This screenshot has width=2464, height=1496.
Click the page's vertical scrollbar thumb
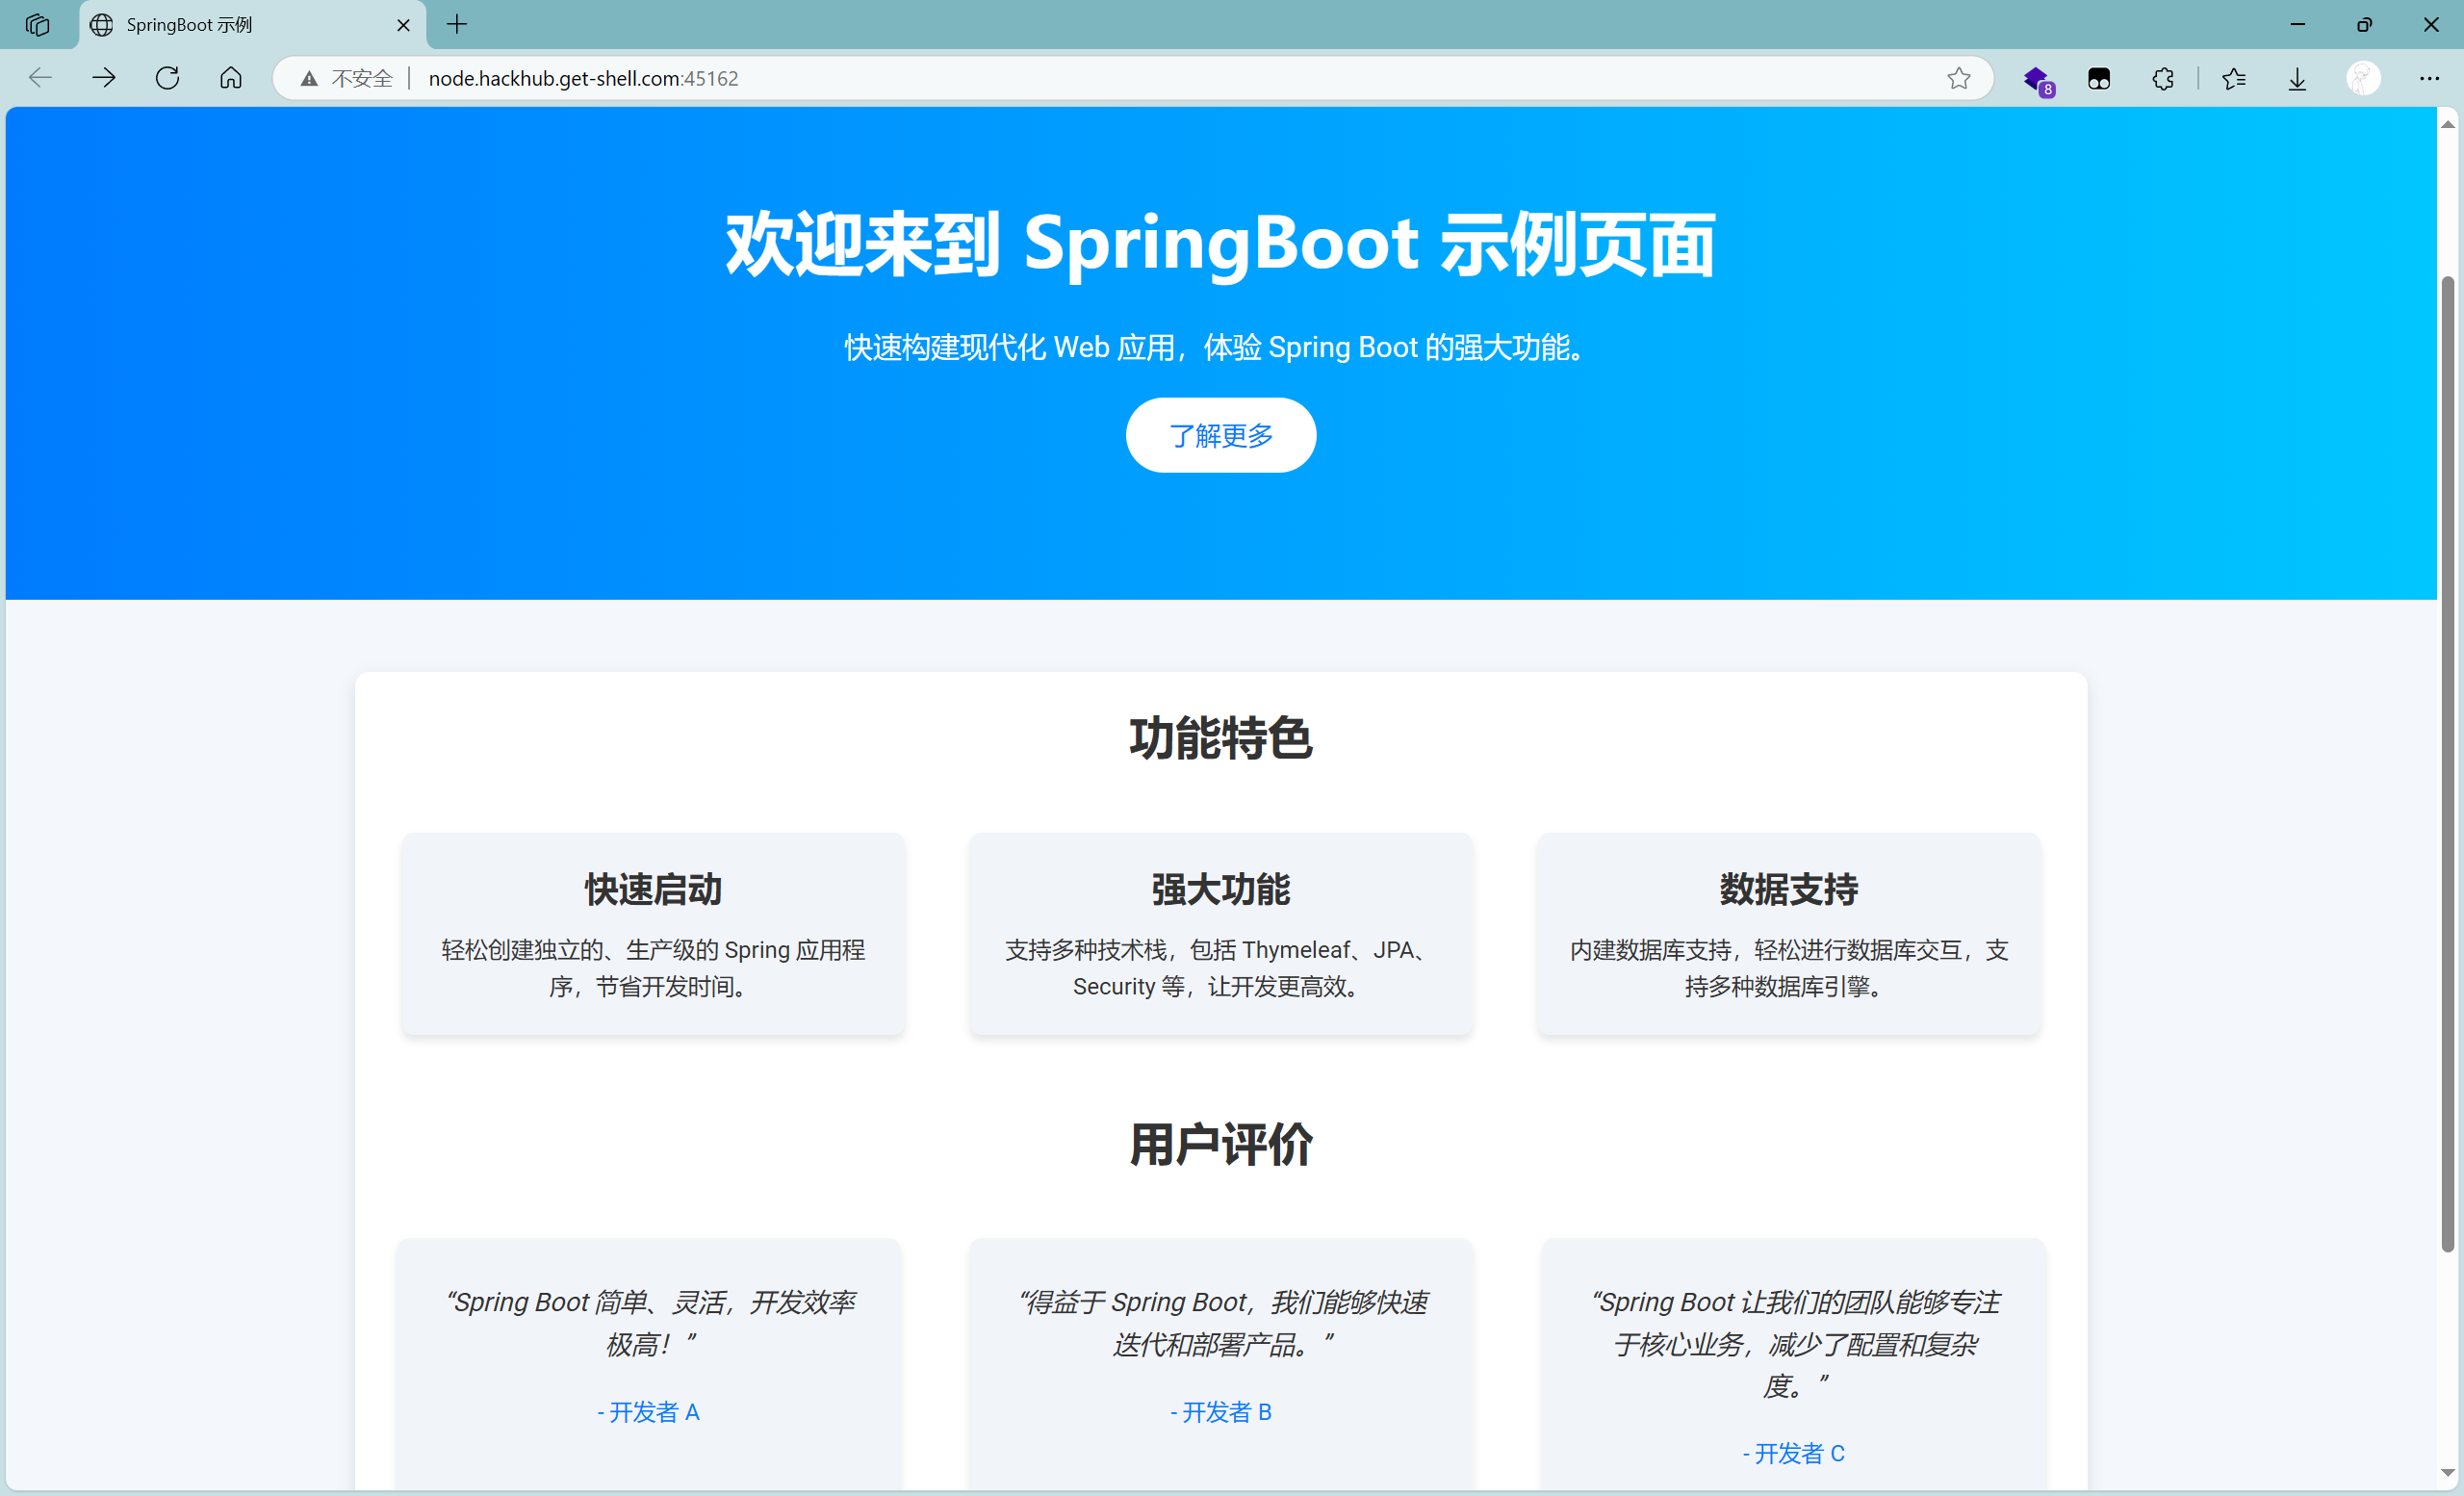point(2447,760)
